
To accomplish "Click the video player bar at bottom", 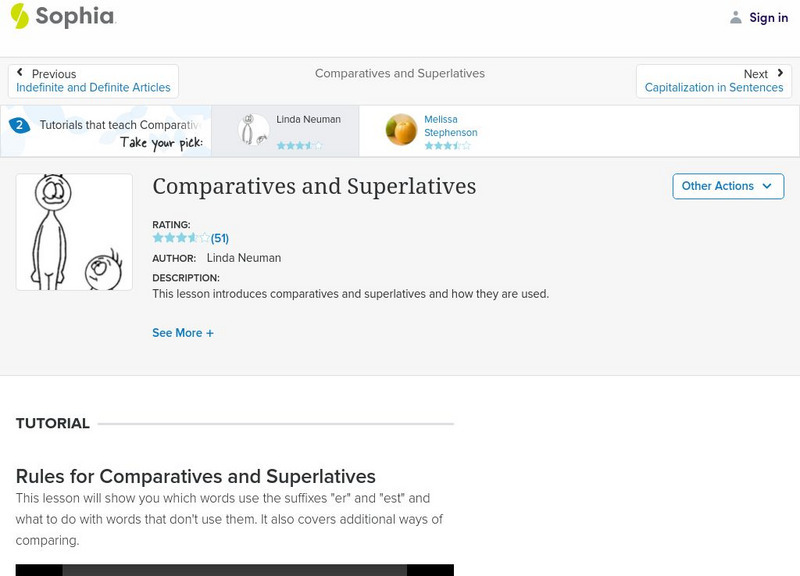I will click(x=234, y=570).
